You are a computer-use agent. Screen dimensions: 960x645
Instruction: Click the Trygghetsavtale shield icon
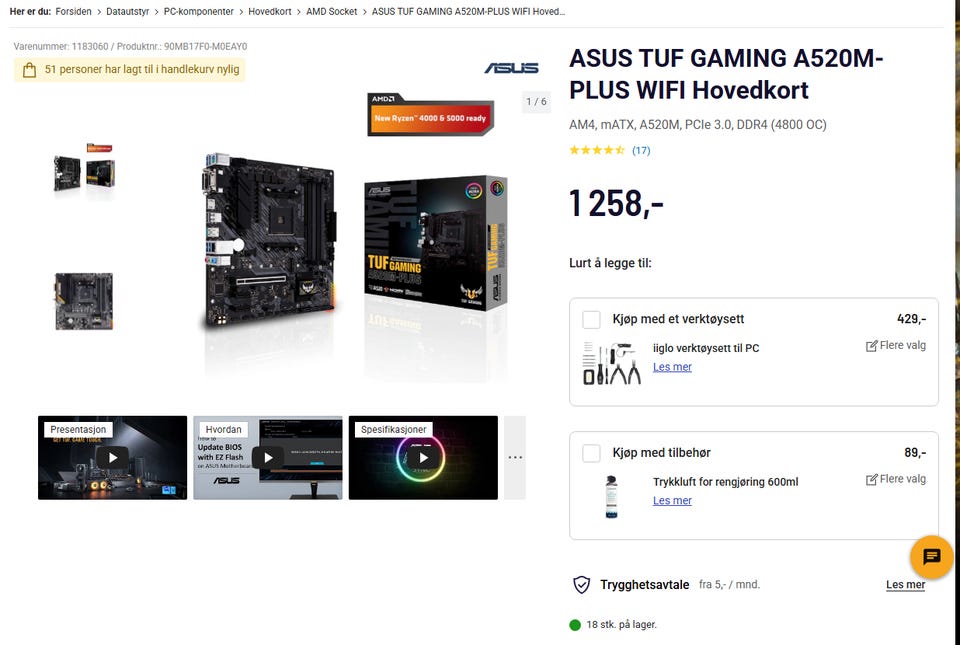tap(581, 584)
